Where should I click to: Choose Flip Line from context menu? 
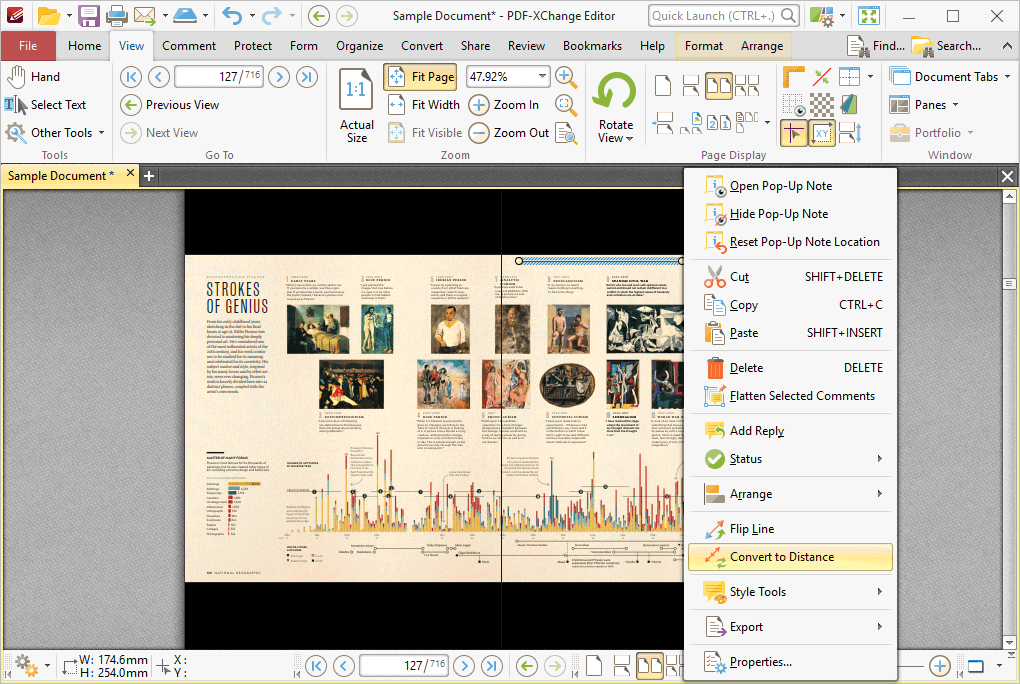pyautogui.click(x=790, y=529)
